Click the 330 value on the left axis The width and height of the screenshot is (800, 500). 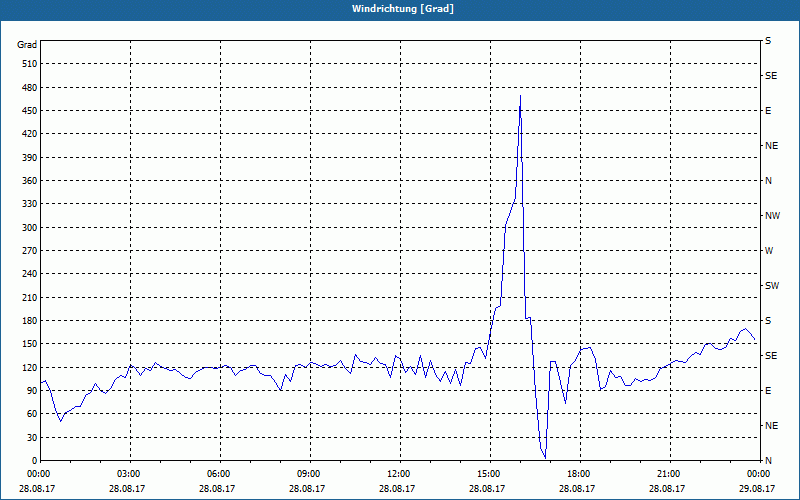pos(30,204)
